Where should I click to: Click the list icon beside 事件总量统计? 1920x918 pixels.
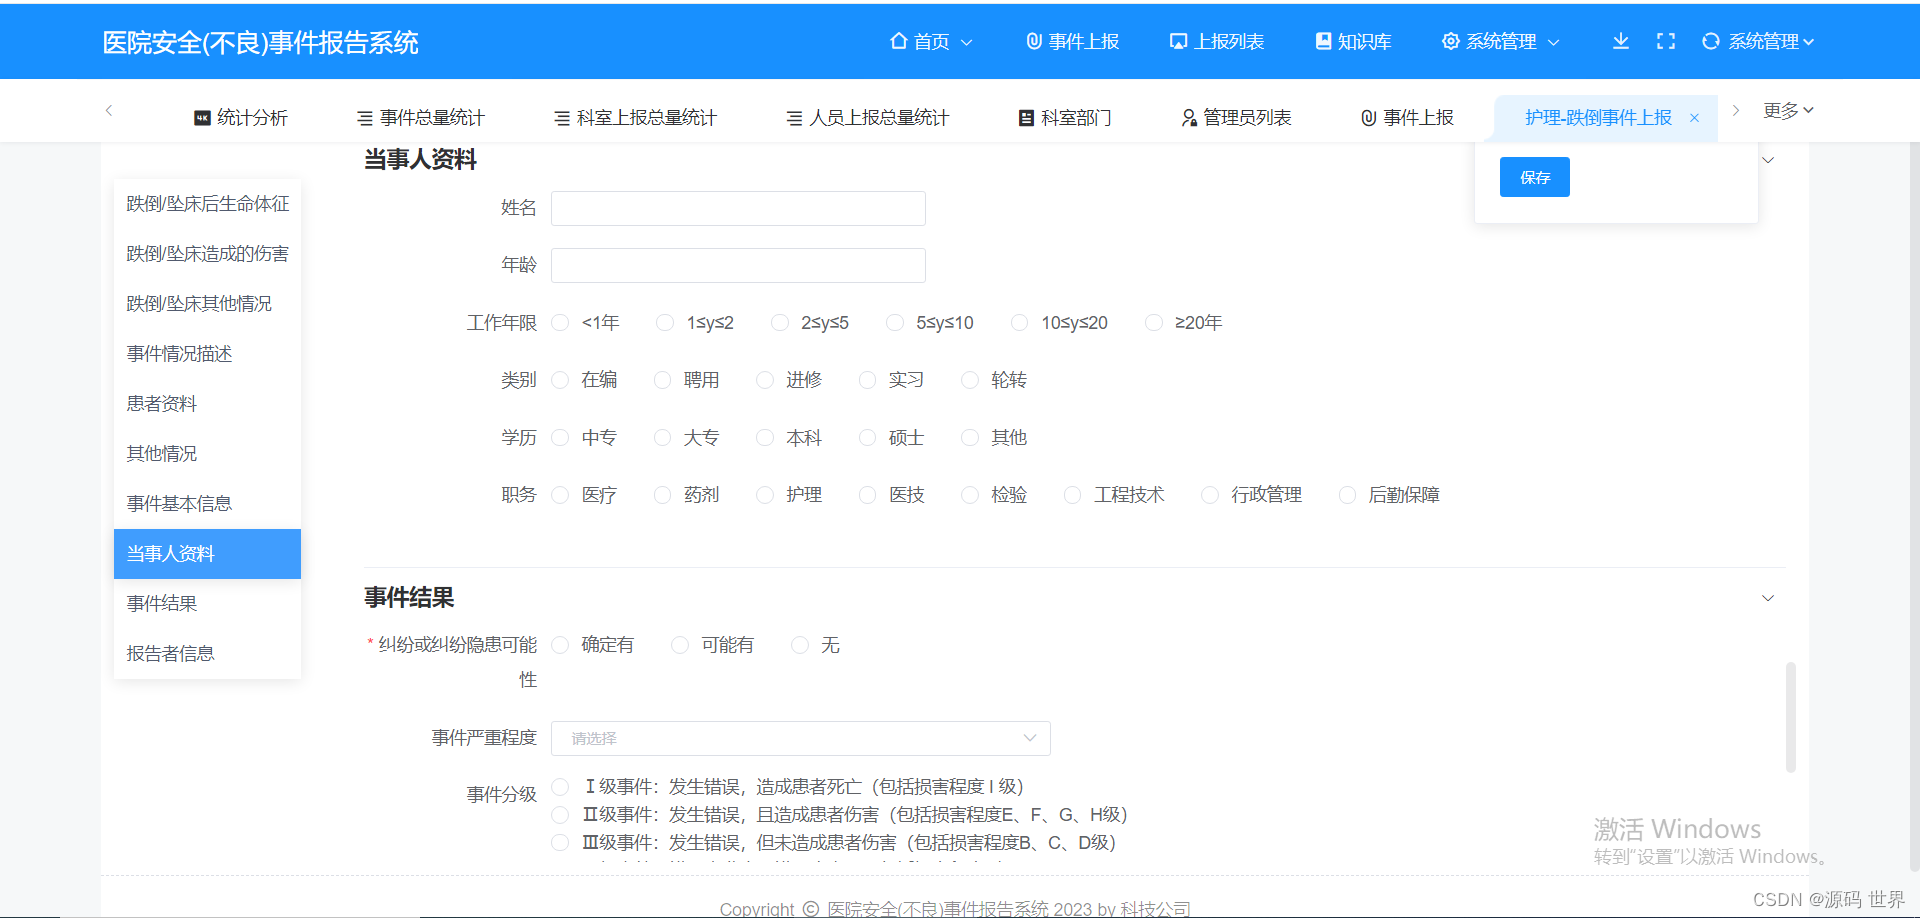pyautogui.click(x=365, y=118)
